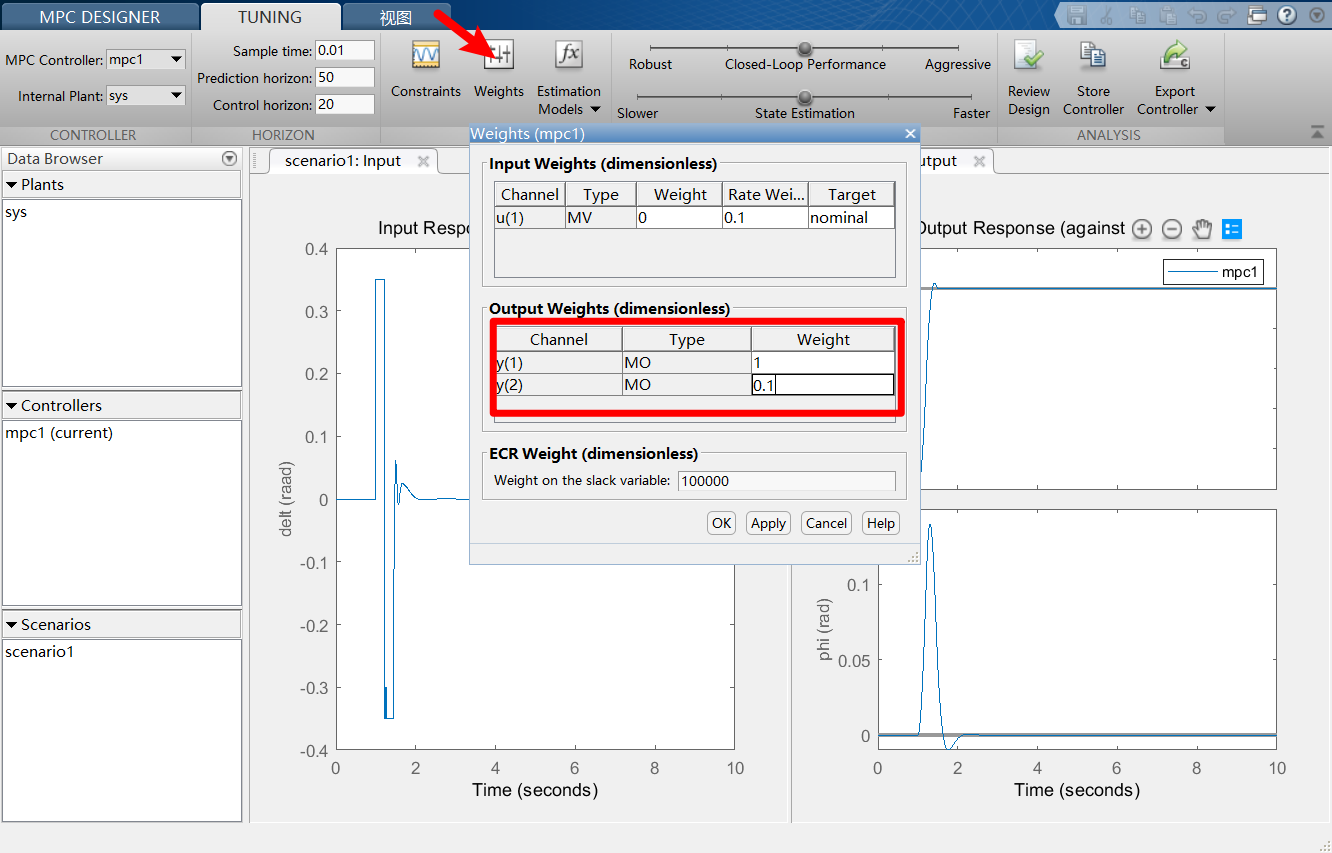Open Estimation Models icon
This screenshot has width=1332, height=853.
(x=568, y=55)
